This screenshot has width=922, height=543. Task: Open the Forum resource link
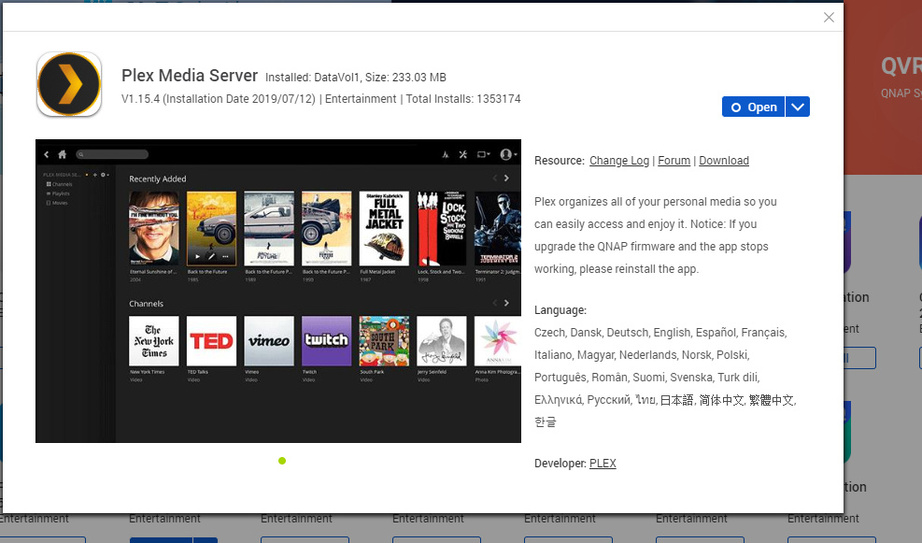[x=674, y=161]
